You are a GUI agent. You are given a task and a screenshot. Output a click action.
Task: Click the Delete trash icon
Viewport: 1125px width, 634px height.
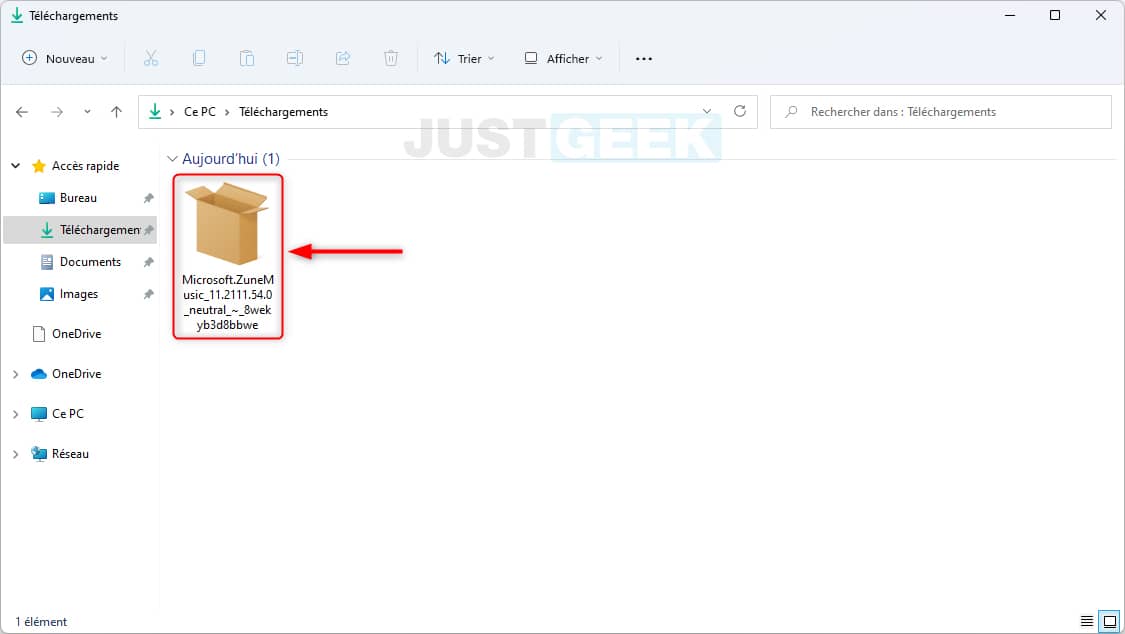(391, 59)
